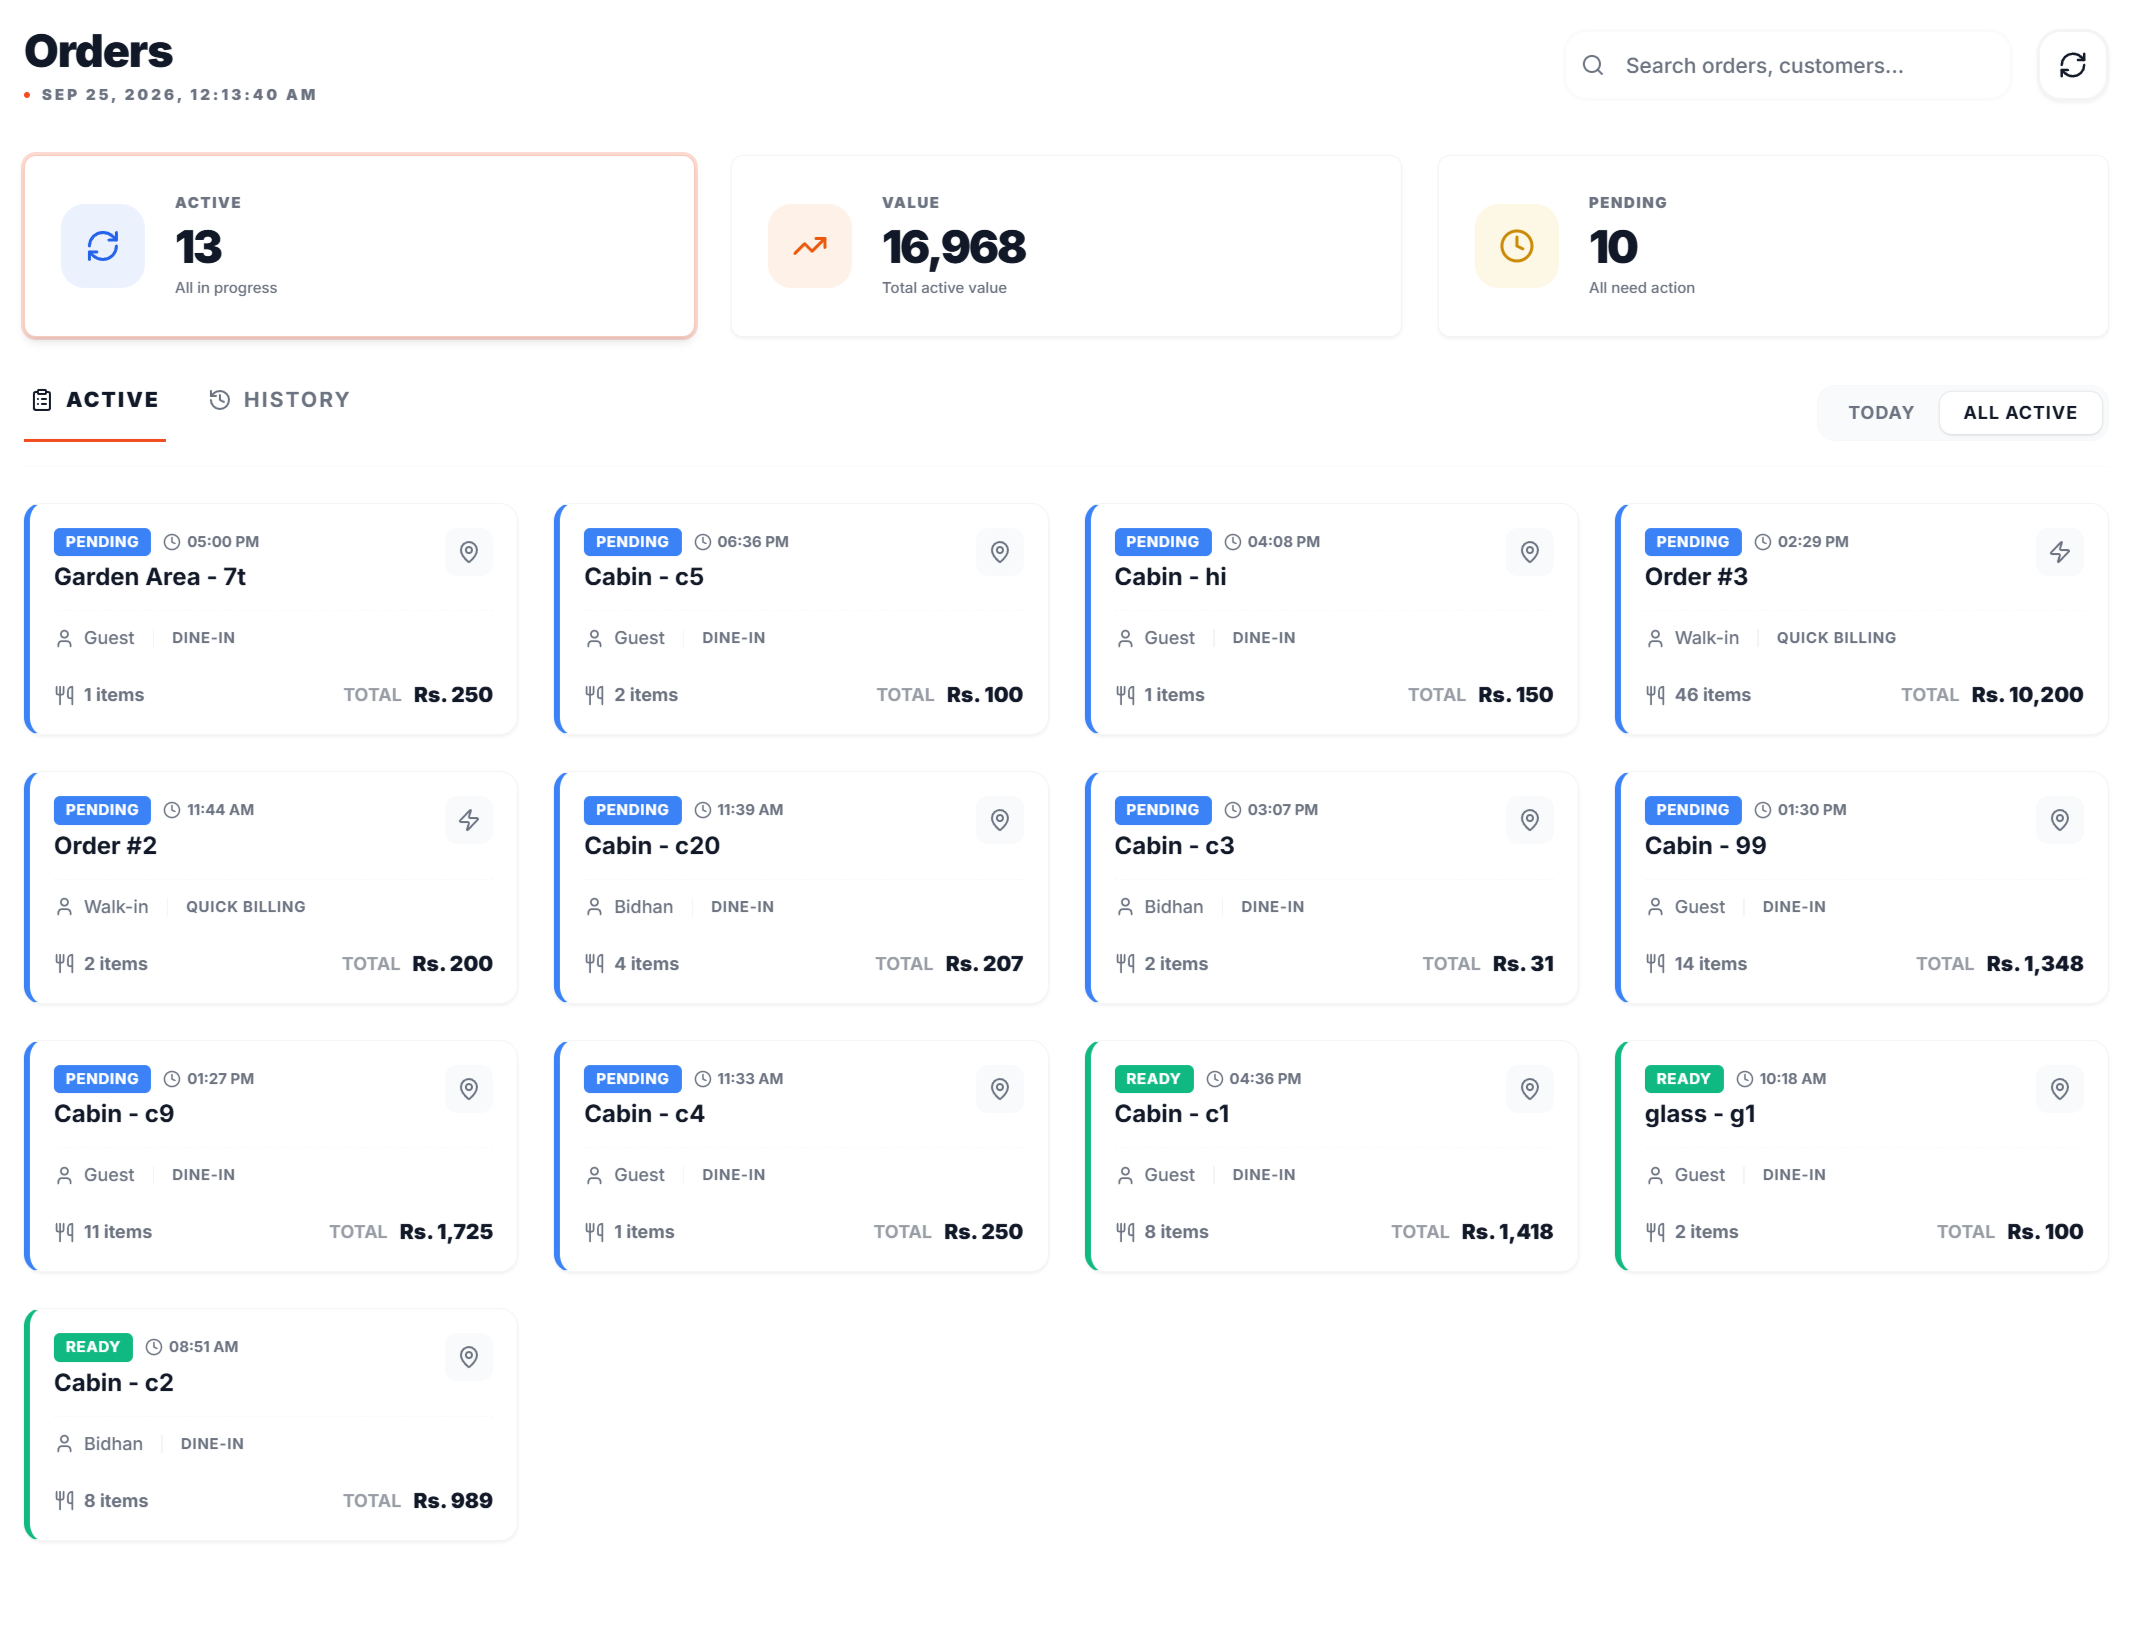
Task: Open the glass - g1 order title
Action: [1700, 1115]
